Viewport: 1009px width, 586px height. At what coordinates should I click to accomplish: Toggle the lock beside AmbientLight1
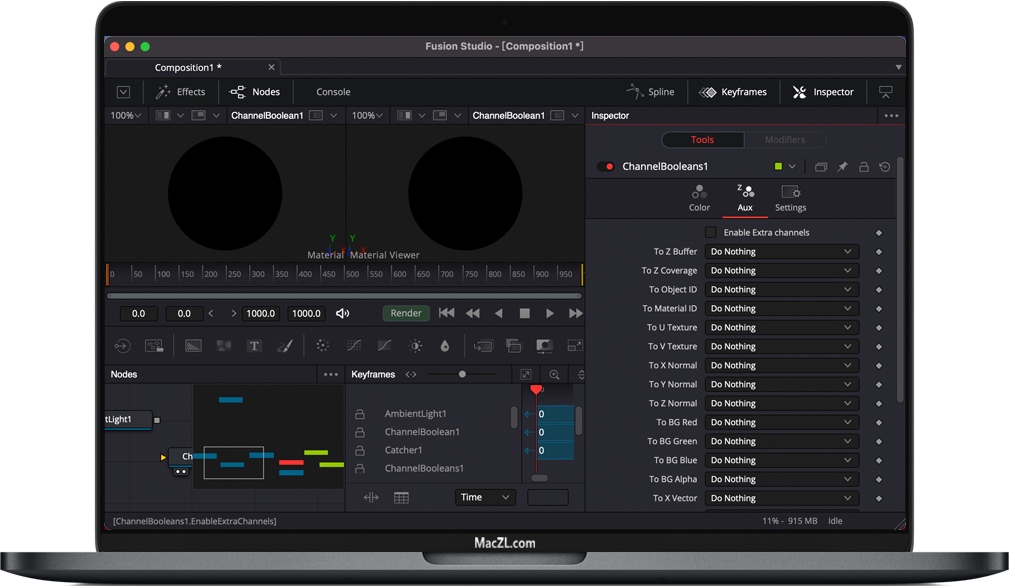(x=360, y=414)
